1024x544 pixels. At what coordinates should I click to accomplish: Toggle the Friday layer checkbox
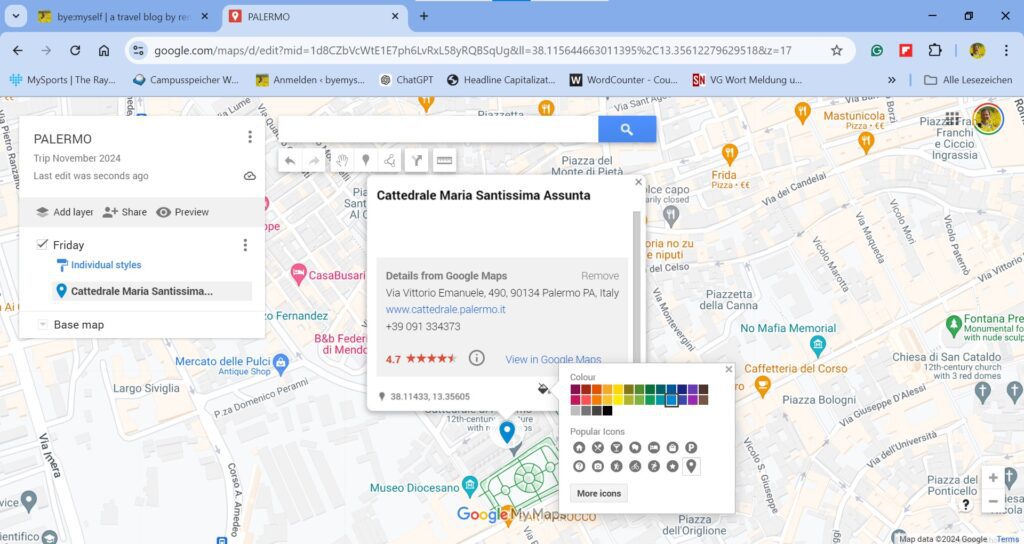click(x=42, y=244)
